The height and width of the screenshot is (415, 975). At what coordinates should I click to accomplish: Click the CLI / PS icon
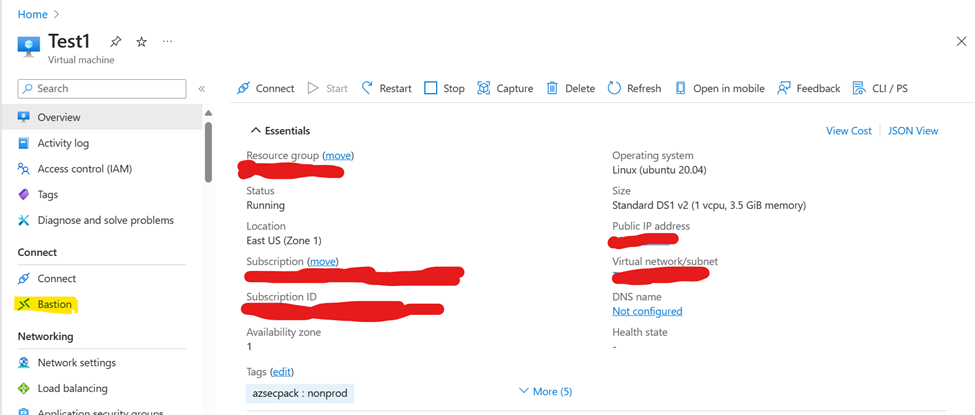point(859,88)
